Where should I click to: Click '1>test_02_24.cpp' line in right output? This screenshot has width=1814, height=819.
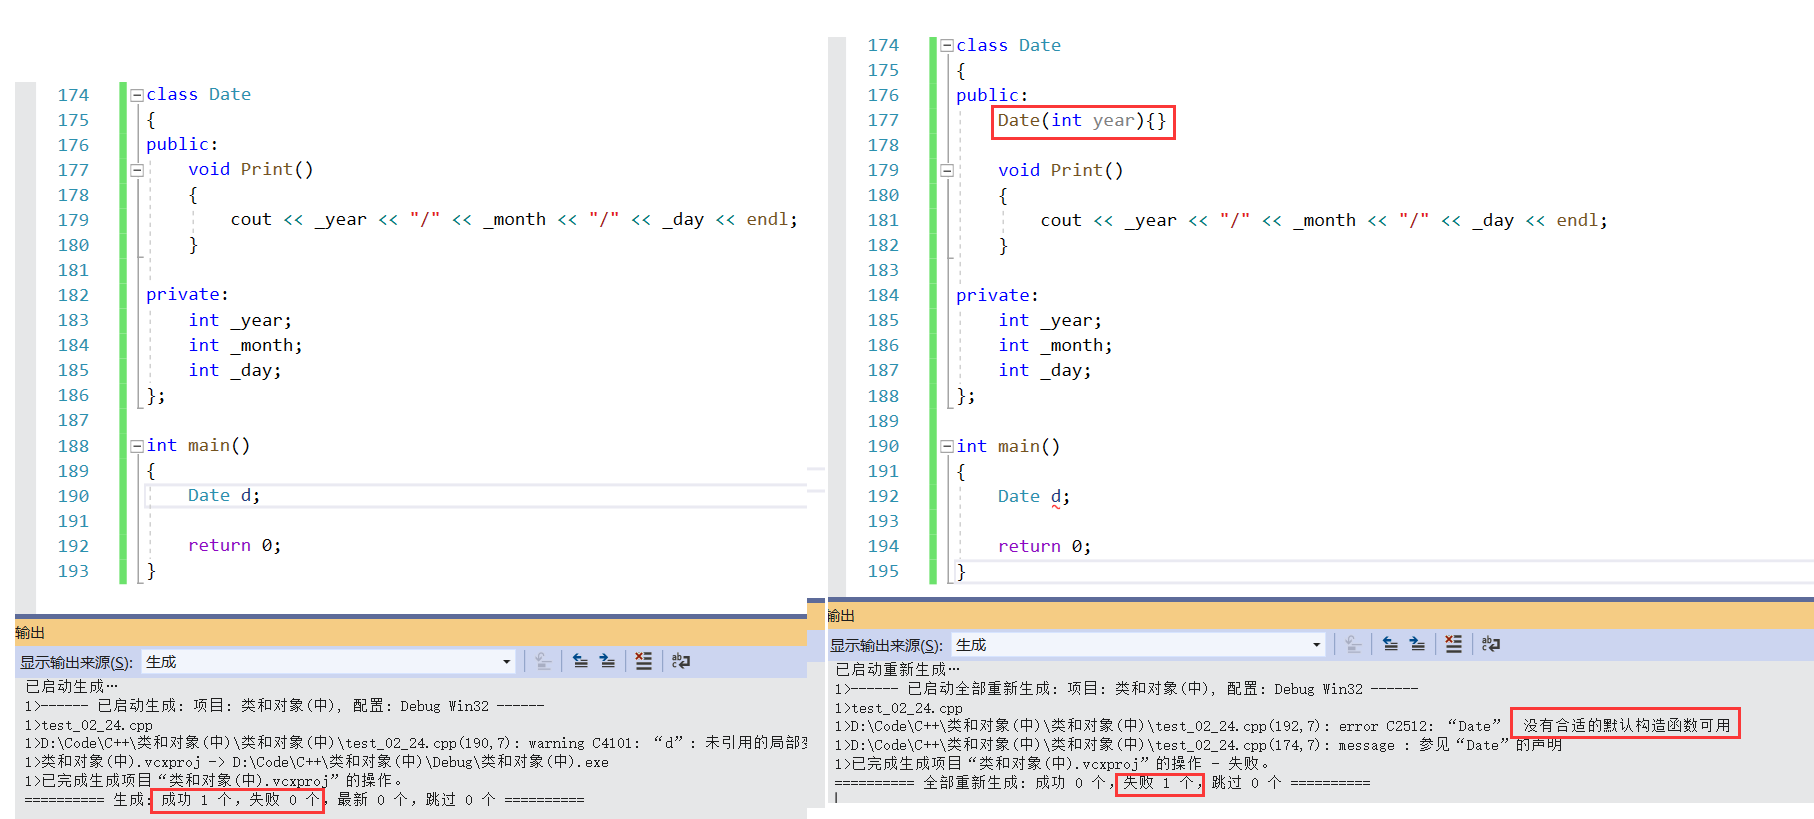(x=898, y=708)
